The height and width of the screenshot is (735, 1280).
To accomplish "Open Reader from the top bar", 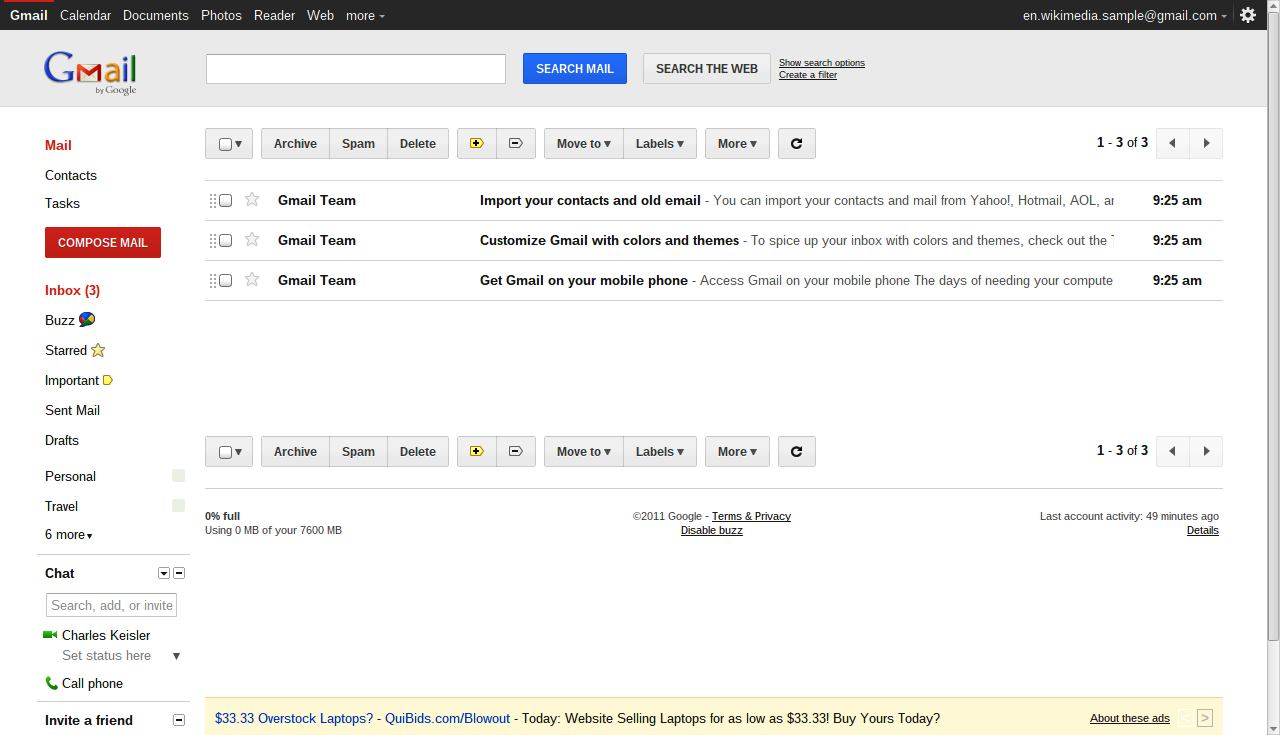I will click(274, 15).
